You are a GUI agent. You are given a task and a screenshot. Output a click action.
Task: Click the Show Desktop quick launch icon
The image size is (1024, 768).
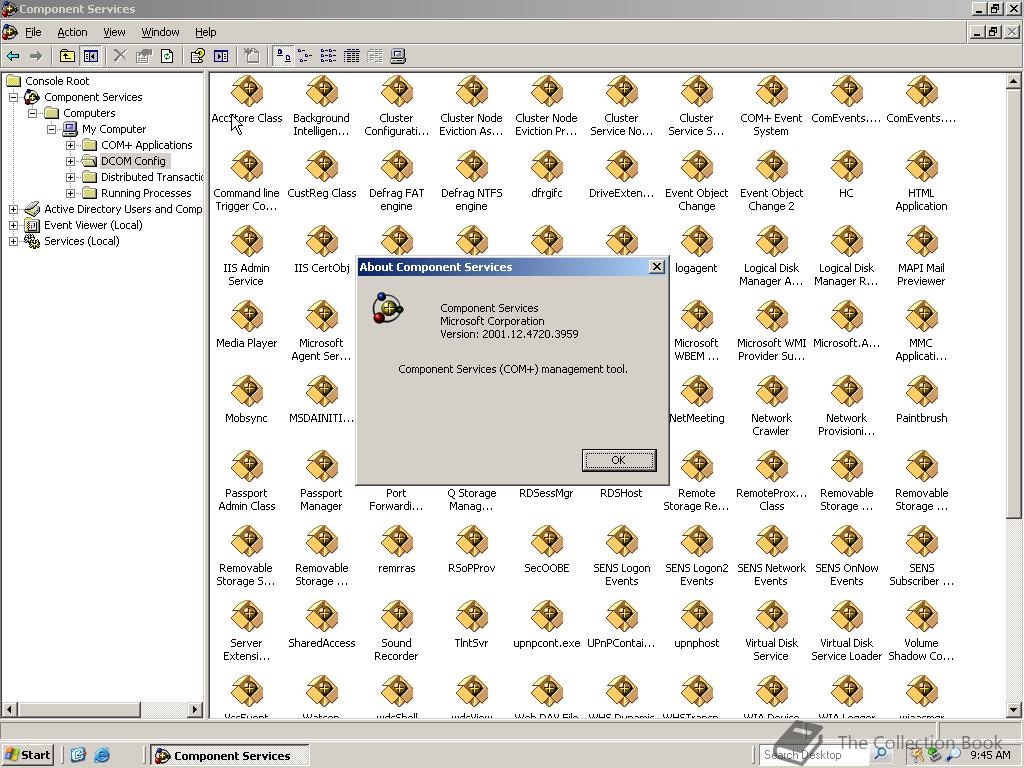[78, 755]
